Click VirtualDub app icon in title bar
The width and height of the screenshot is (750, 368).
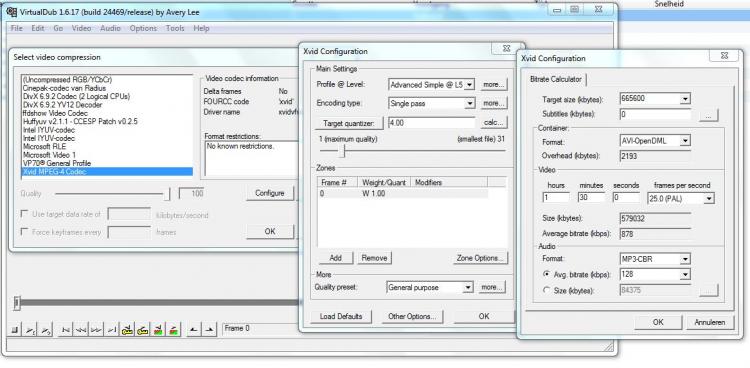coord(11,11)
